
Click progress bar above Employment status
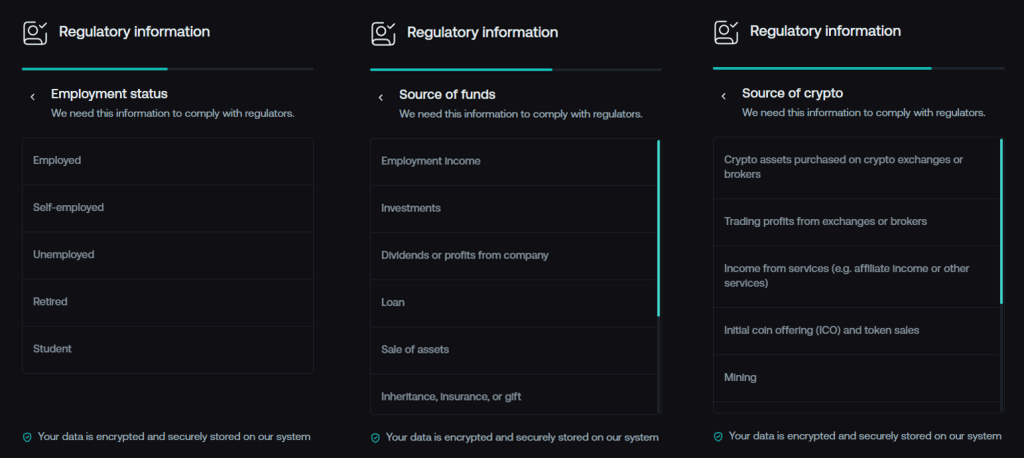[x=168, y=69]
